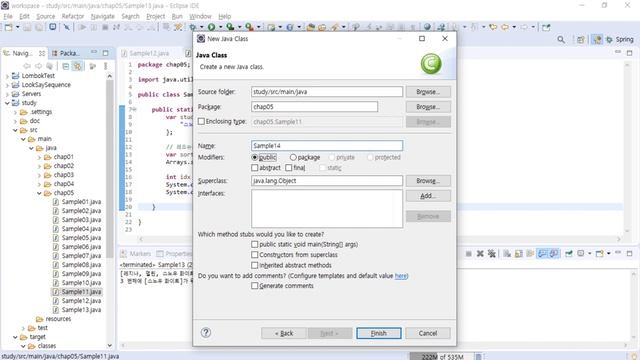Check the abstract modifier checkbox

[x=255, y=168]
